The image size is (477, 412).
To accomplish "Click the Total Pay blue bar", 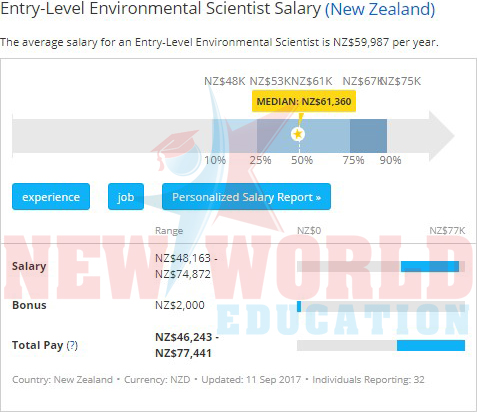I will pos(431,345).
